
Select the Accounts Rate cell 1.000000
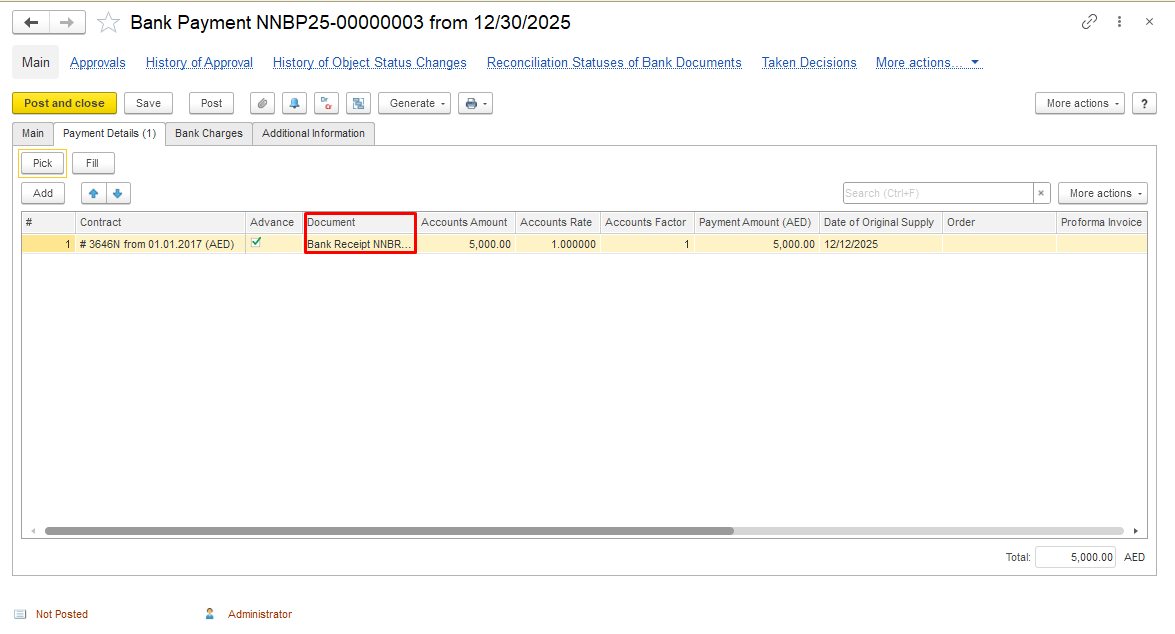(x=558, y=244)
